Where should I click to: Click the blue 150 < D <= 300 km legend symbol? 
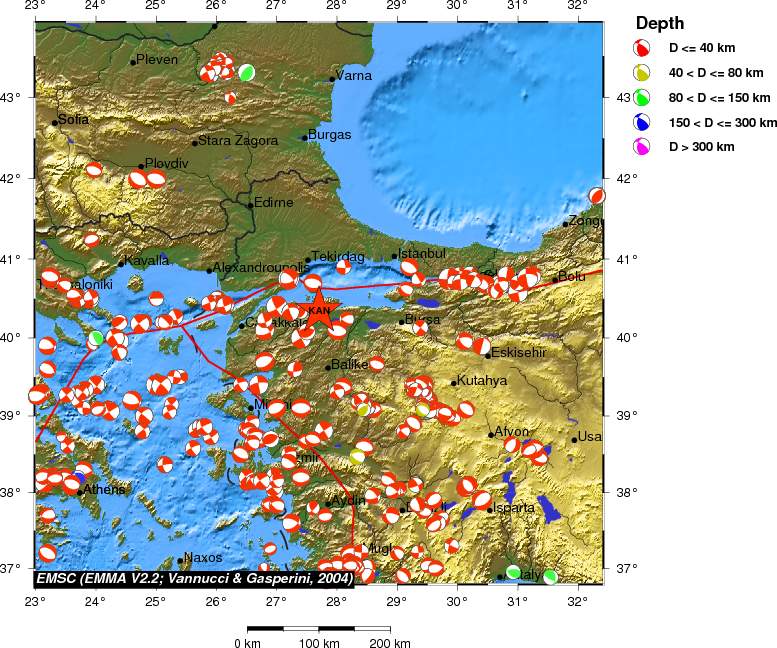click(643, 122)
